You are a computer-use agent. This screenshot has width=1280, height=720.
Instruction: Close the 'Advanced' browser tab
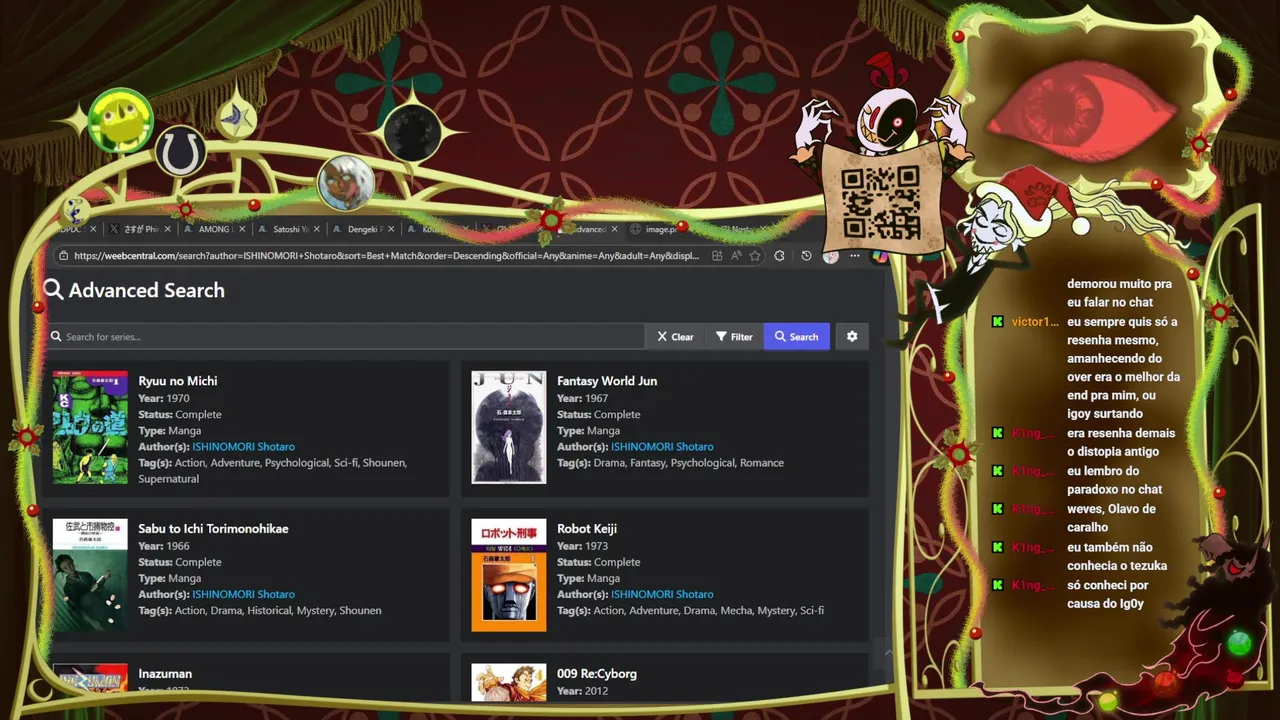614,229
